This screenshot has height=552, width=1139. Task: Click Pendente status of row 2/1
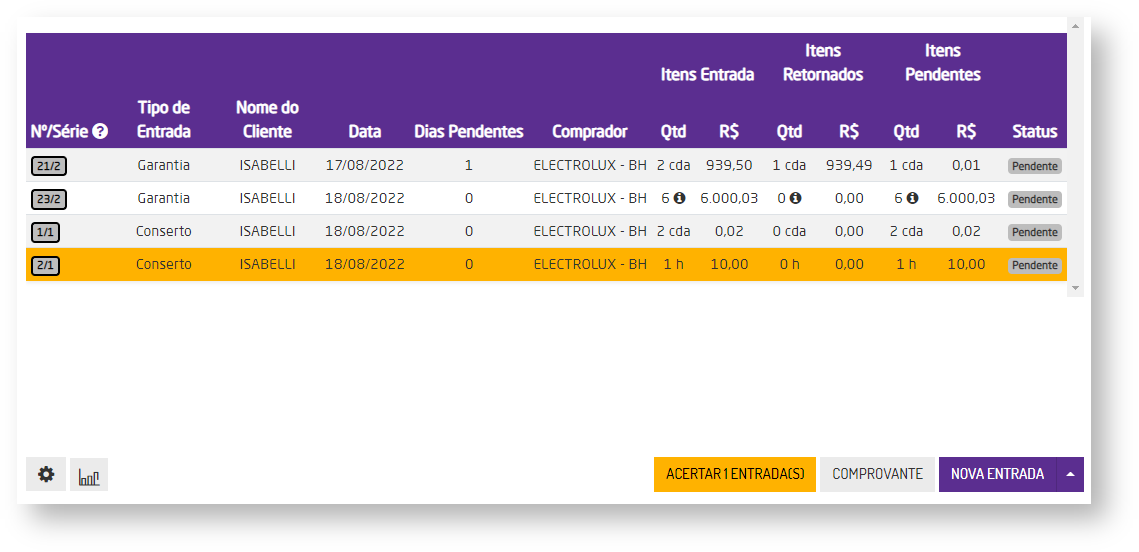pos(1034,266)
